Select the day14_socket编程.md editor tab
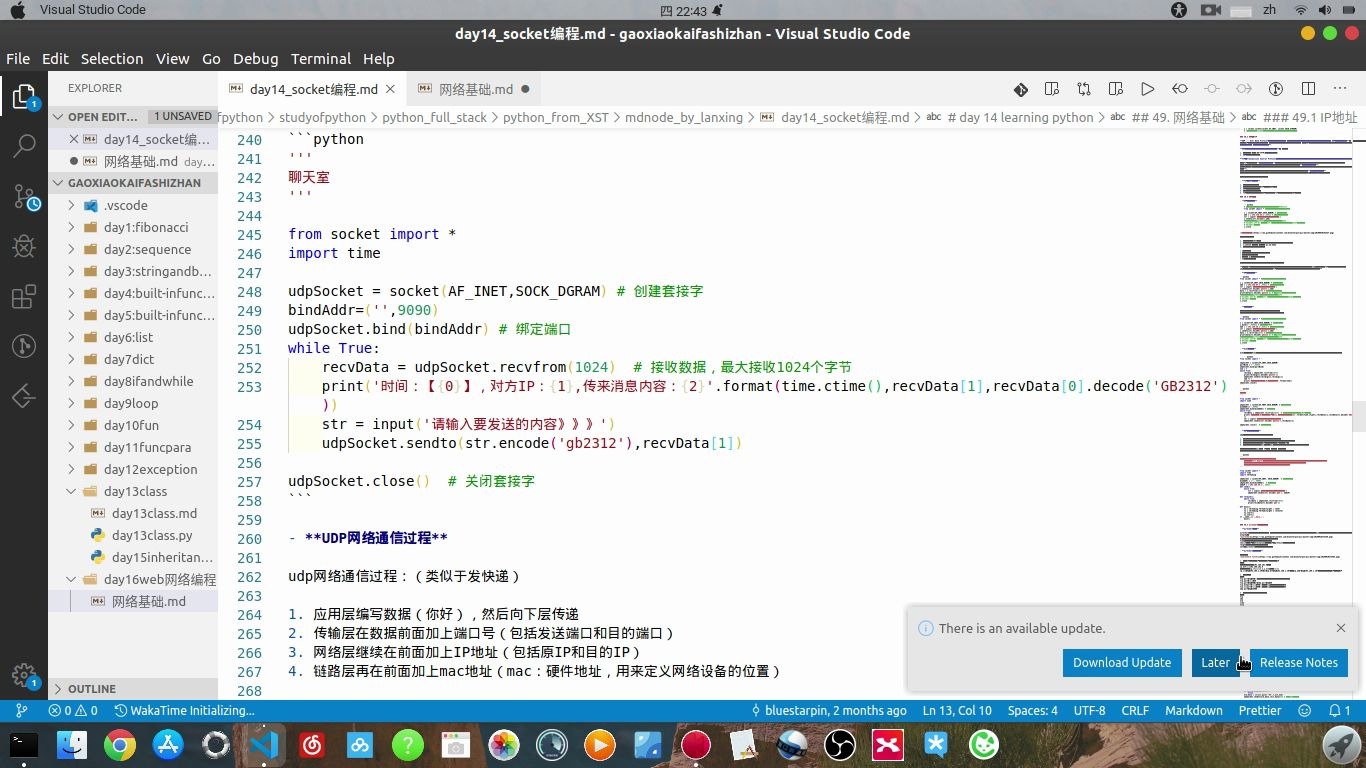Image resolution: width=1366 pixels, height=768 pixels. click(x=312, y=89)
